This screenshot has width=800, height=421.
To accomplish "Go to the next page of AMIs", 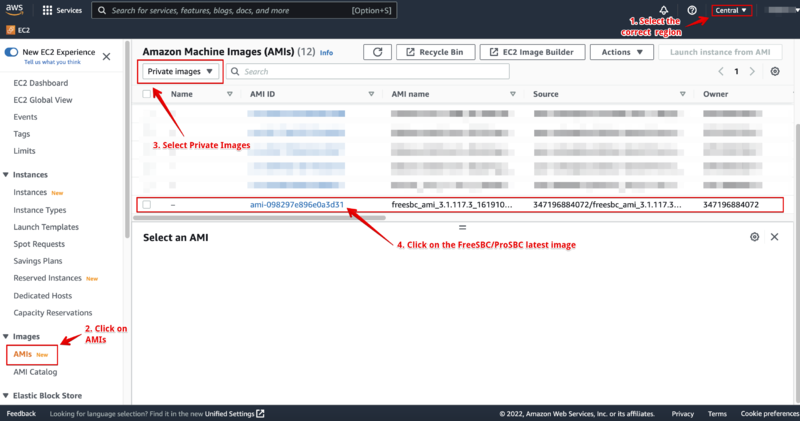I will point(752,71).
